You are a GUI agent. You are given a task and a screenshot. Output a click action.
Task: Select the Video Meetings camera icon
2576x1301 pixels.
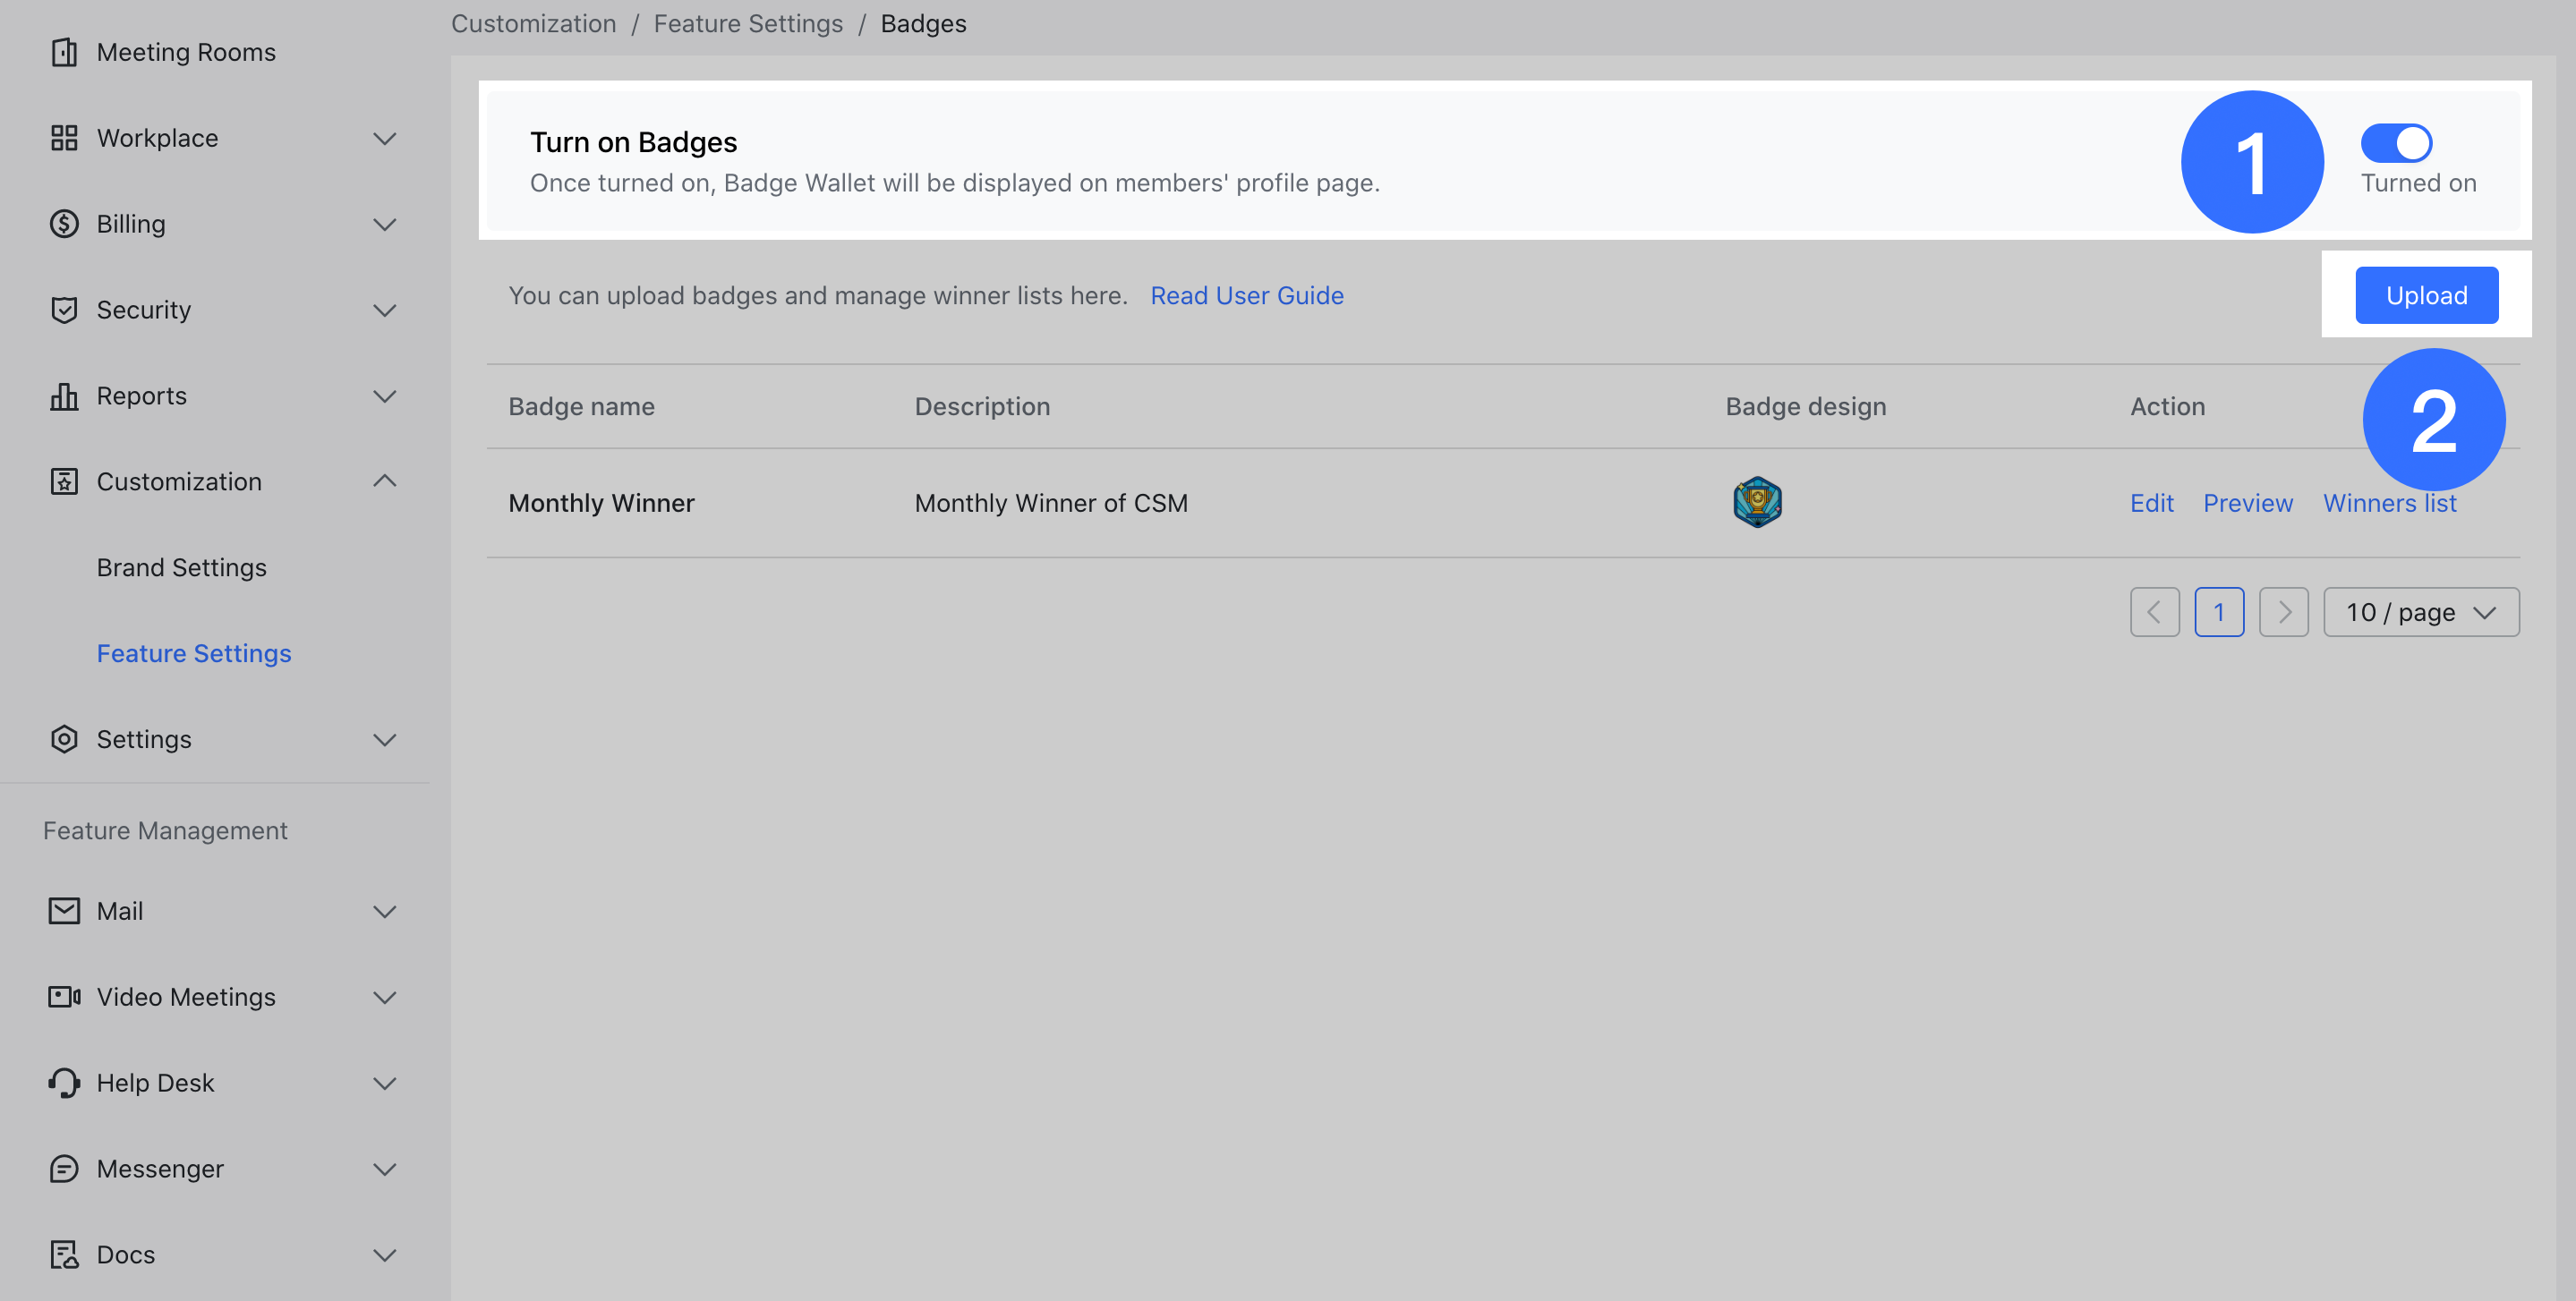point(64,996)
